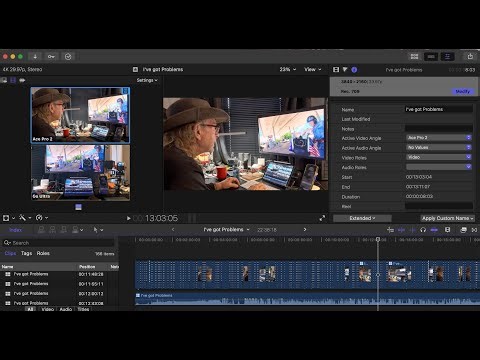The image size is (480, 360).
Task: Open the Active Audio Angle dropdown
Action: pyautogui.click(x=439, y=147)
